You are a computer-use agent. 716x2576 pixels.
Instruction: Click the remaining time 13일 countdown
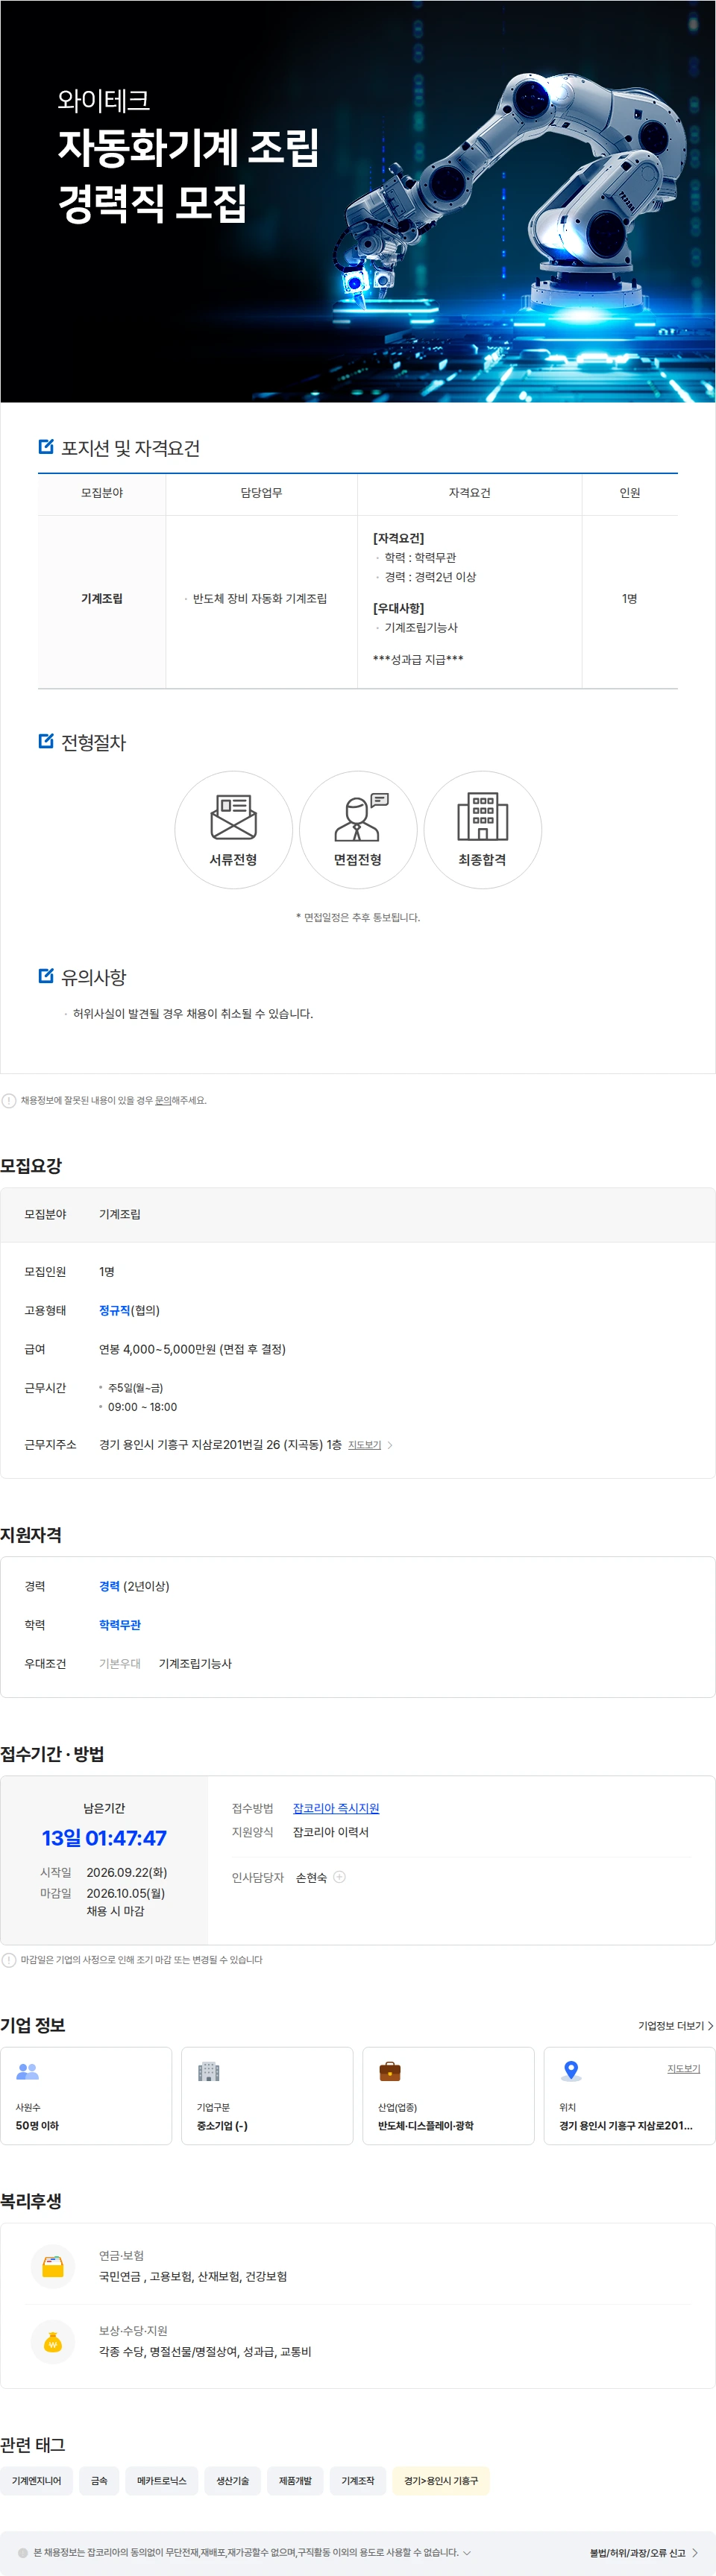click(104, 1838)
